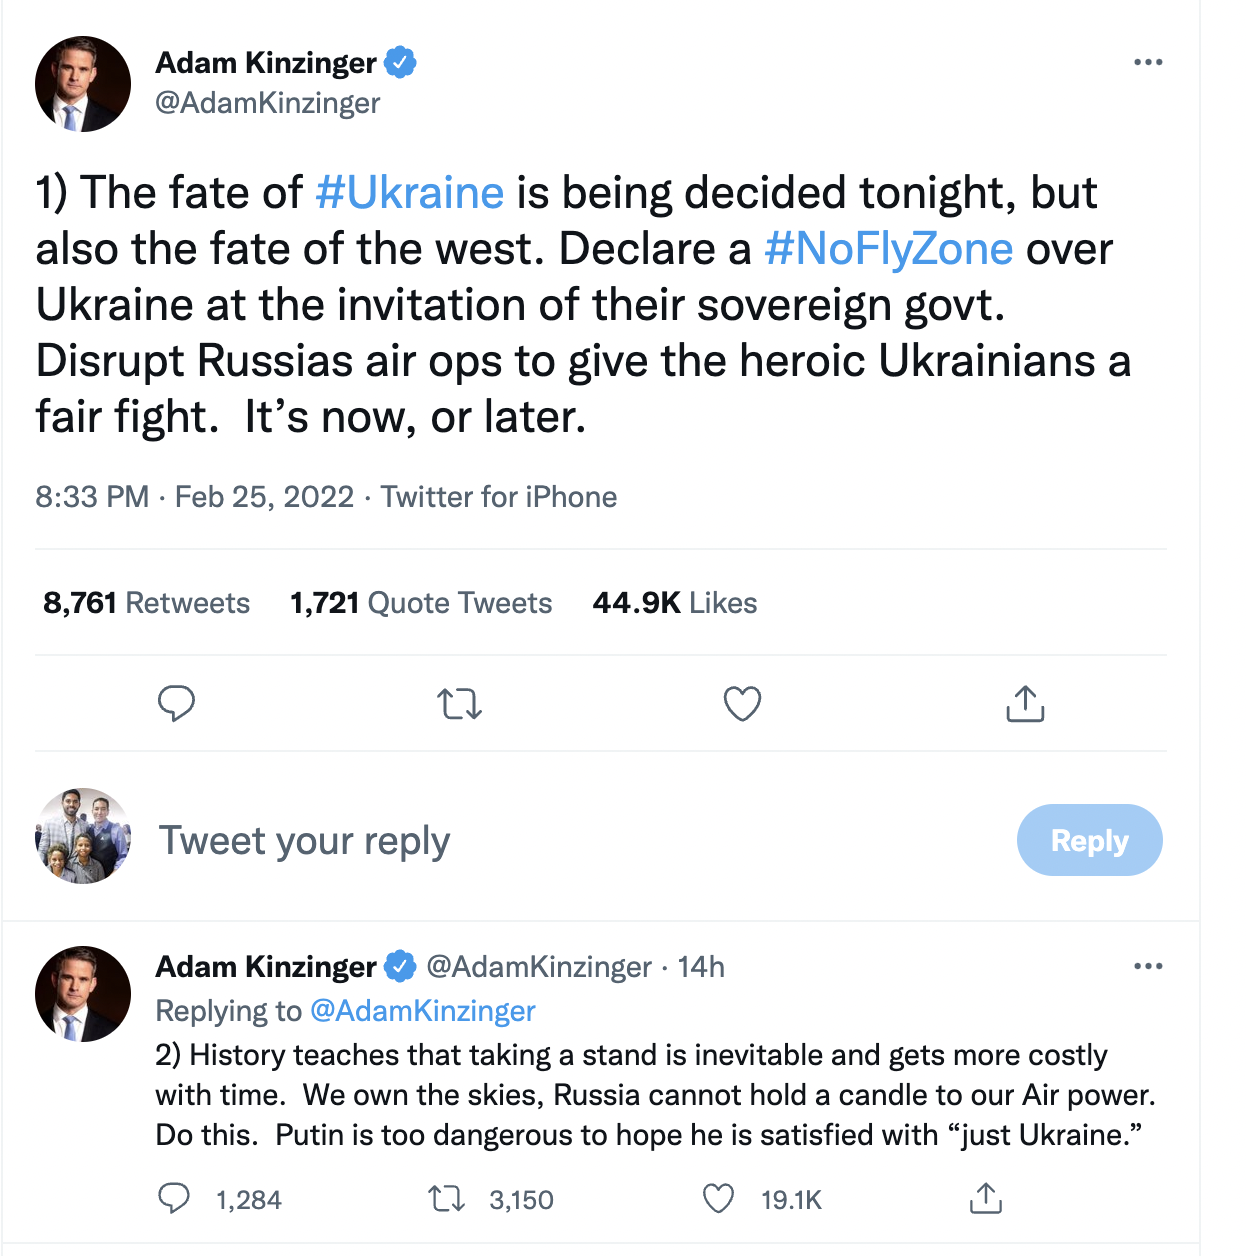
Task: Open the Twitter for iPhone source link
Action: (499, 497)
